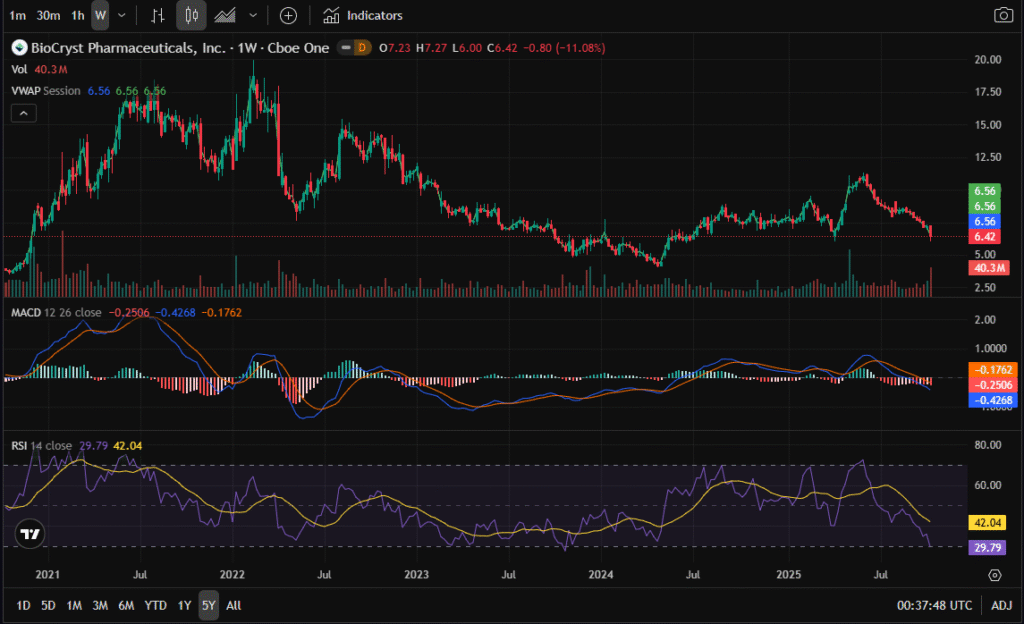Switch to the 1Y date range
The width and height of the screenshot is (1024, 624).
(x=184, y=605)
